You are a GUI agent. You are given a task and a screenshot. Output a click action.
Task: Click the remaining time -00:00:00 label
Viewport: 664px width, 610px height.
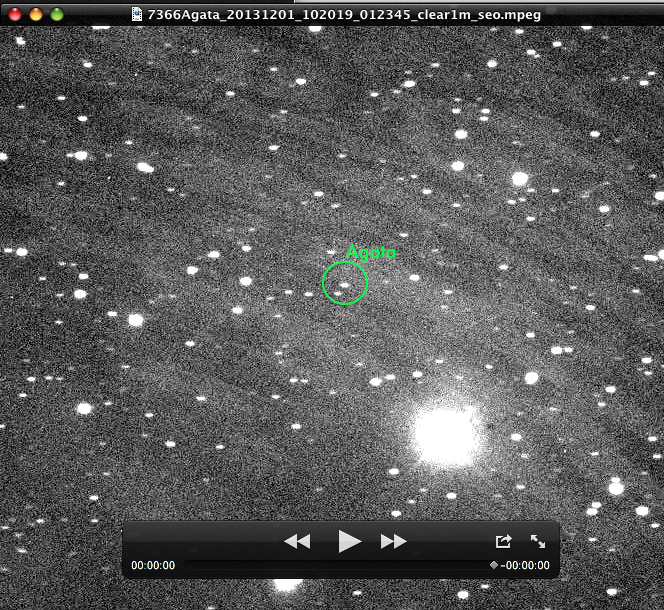[525, 565]
